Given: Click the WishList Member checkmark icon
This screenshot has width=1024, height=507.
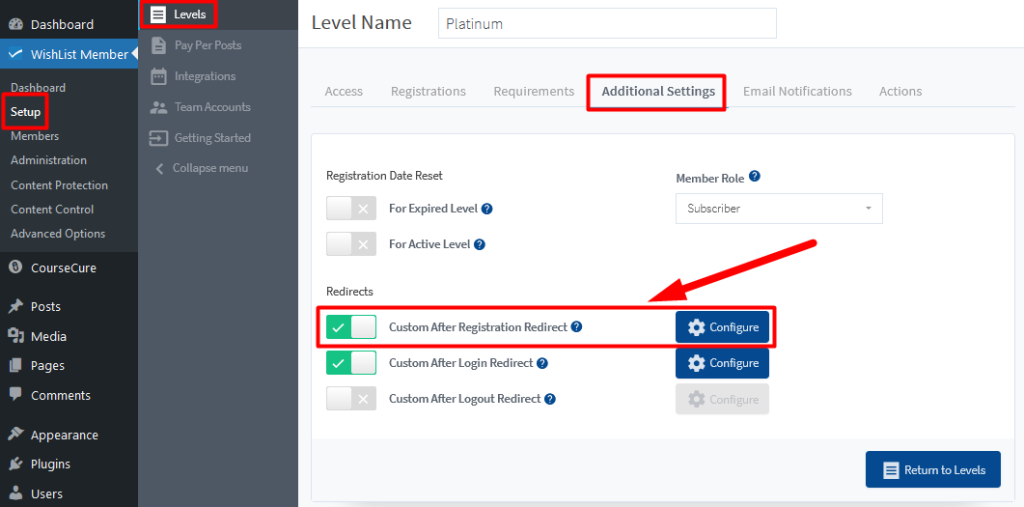Looking at the screenshot, I should point(16,54).
